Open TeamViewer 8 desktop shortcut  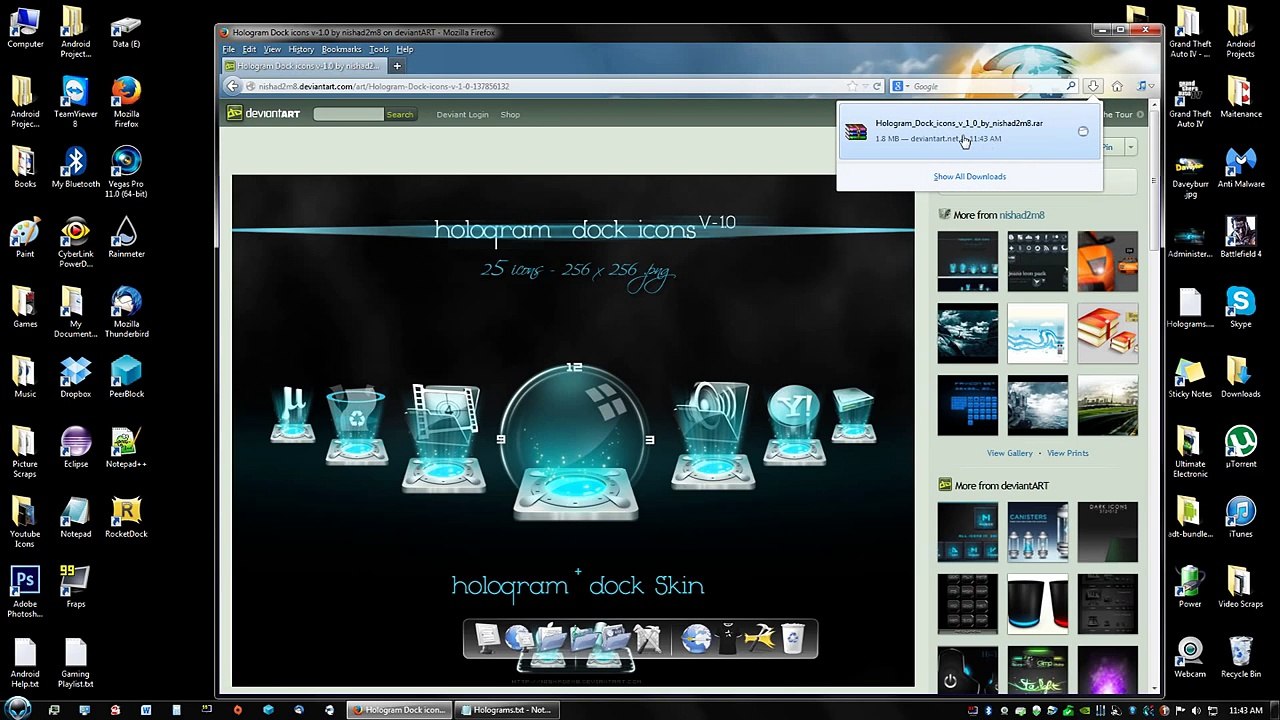pos(75,103)
